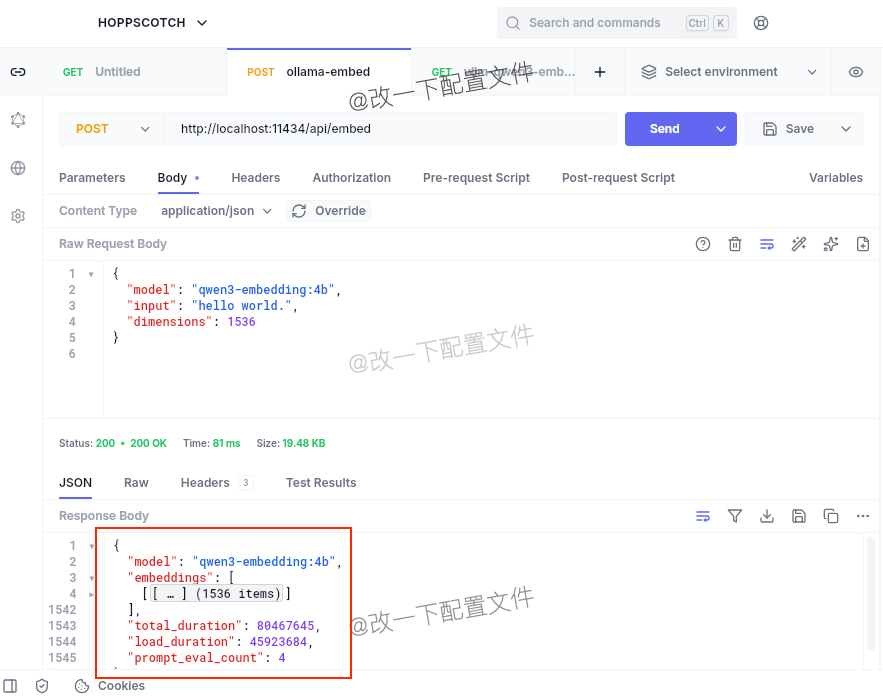Click the request URL input field

click(390, 129)
